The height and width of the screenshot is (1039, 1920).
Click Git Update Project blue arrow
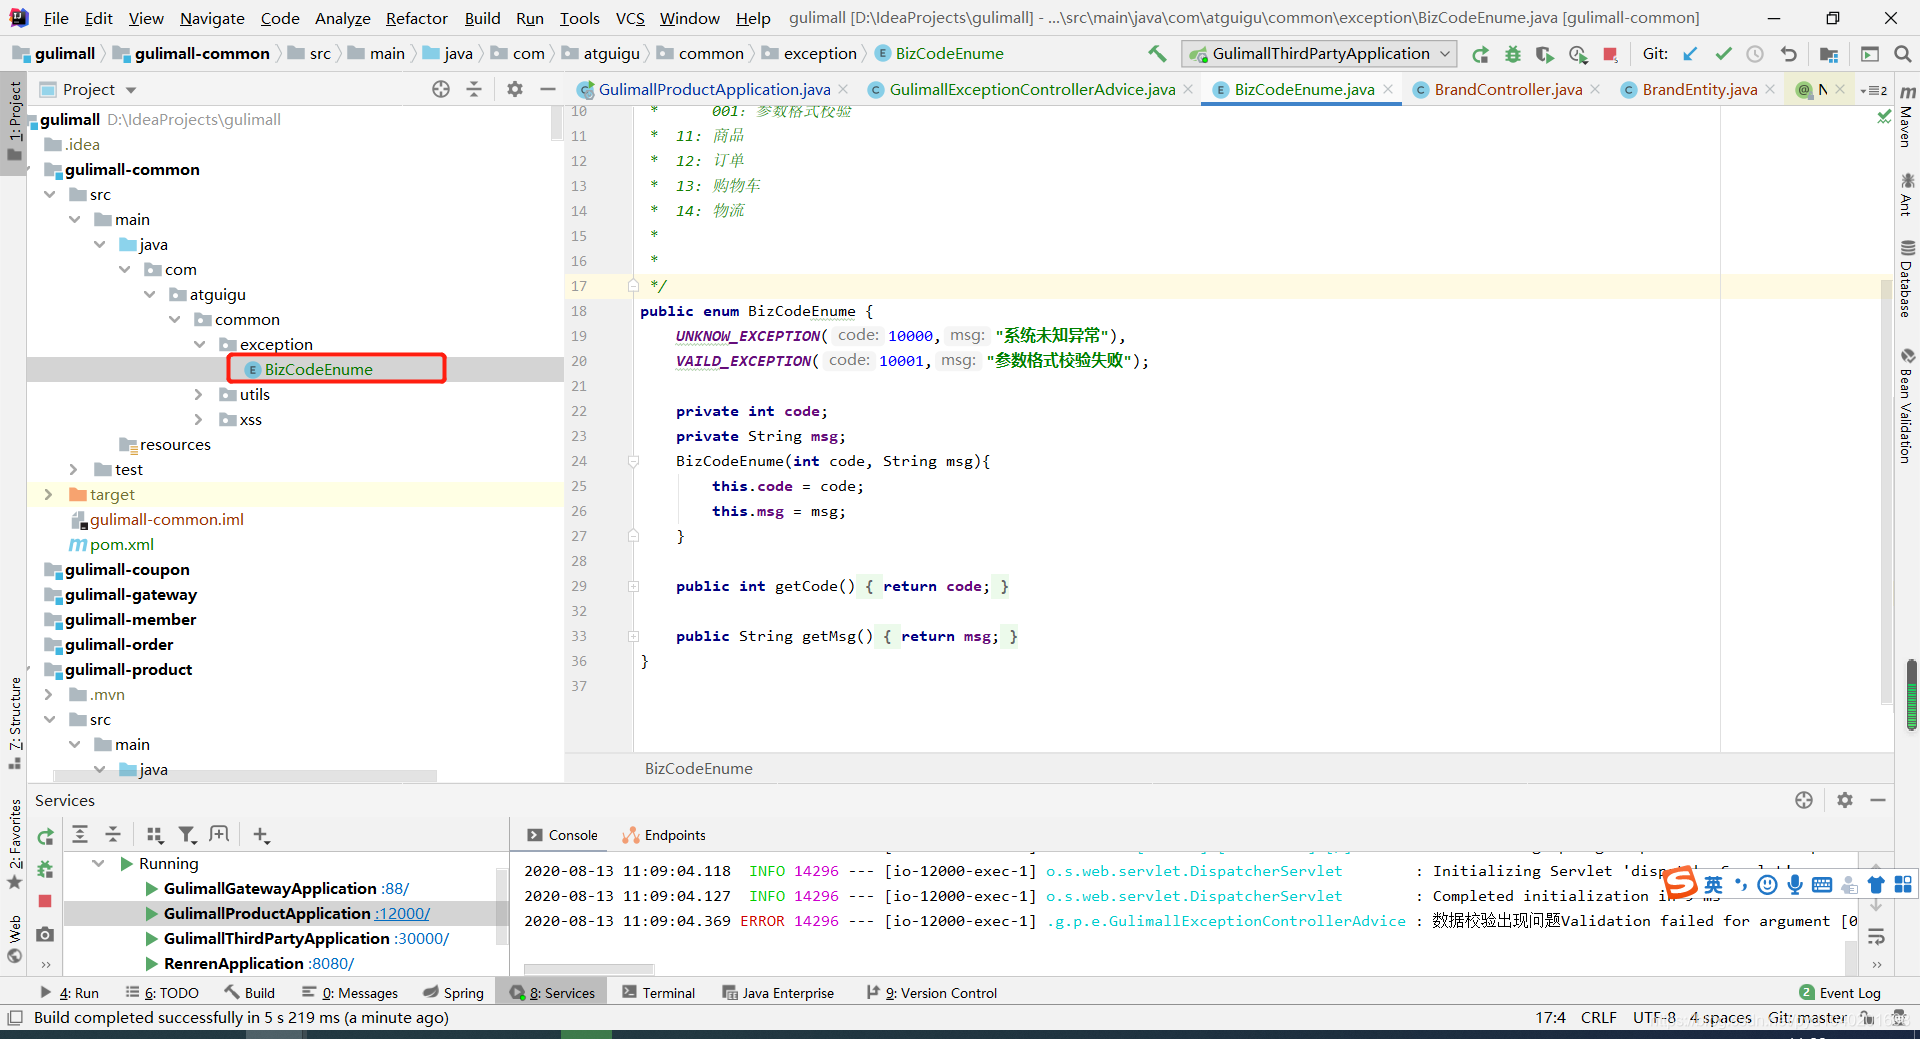[1690, 54]
